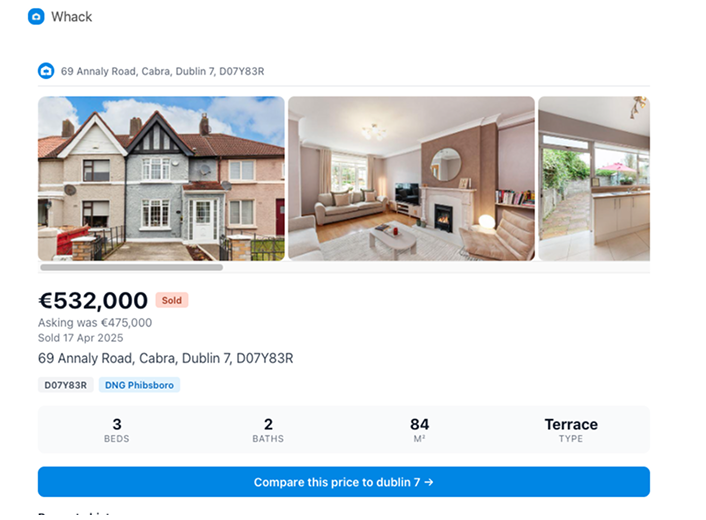Open the kitchen and garden photo
Viewport: 706px width, 520px height.
(594, 178)
